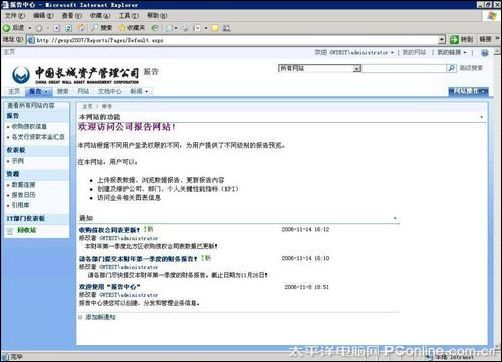Open the 收购债权合同表更新 announcement
This screenshot has width=502, height=362.
coord(109,230)
